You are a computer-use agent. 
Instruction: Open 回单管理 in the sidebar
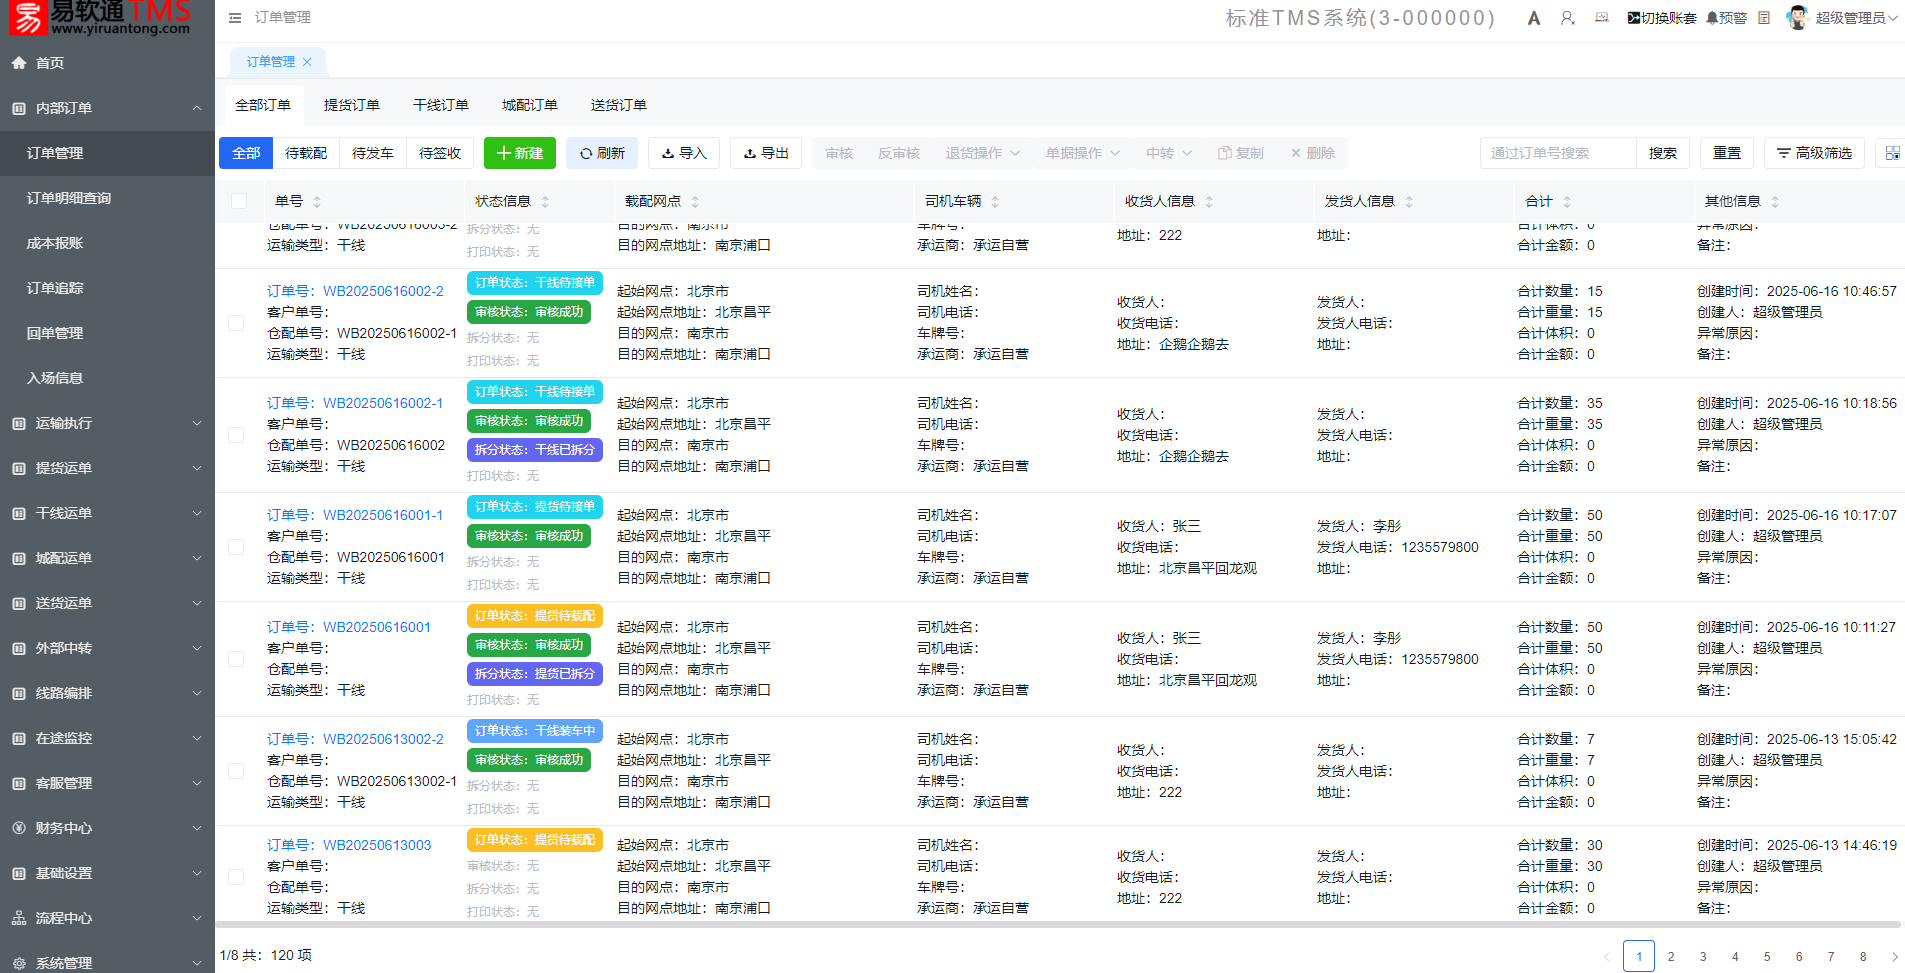(107, 333)
